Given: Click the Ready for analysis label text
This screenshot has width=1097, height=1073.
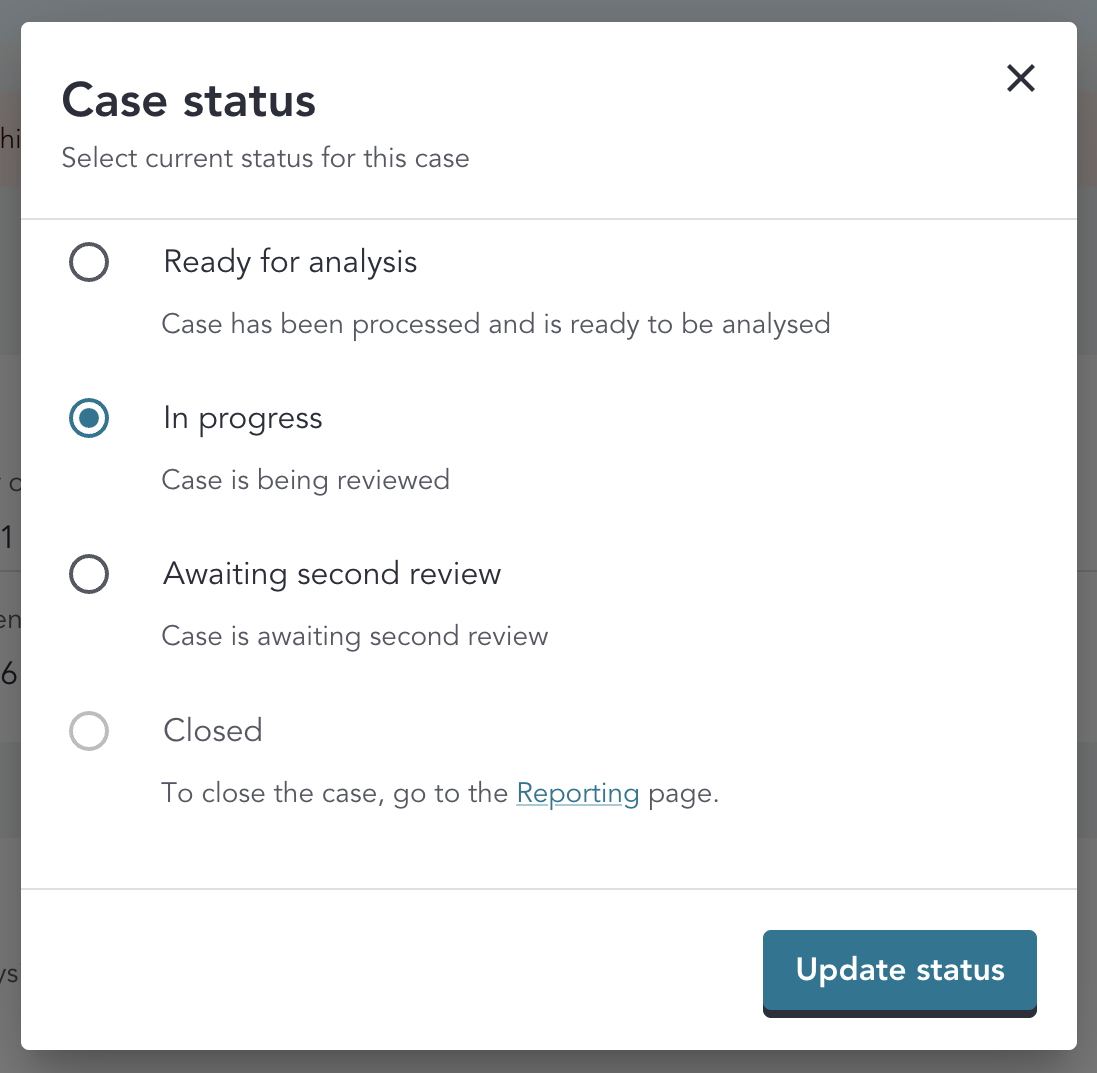Looking at the screenshot, I should (x=289, y=262).
